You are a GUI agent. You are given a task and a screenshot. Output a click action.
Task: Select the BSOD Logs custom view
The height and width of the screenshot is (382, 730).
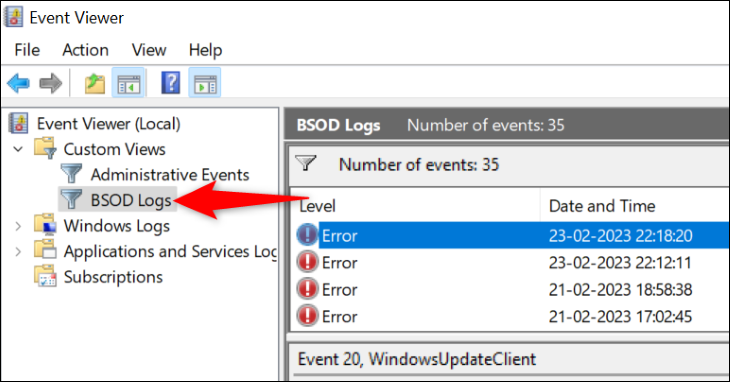[131, 201]
